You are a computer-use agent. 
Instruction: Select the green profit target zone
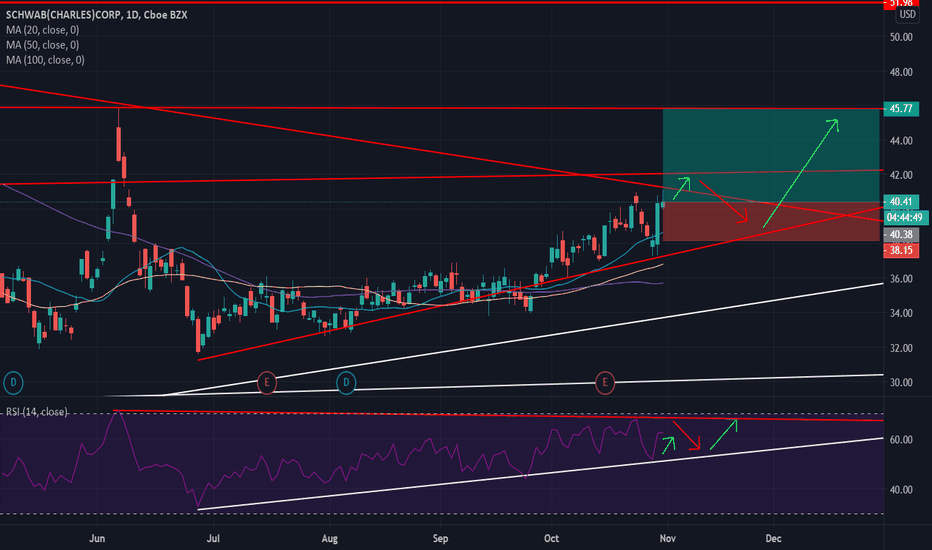[x=771, y=155]
